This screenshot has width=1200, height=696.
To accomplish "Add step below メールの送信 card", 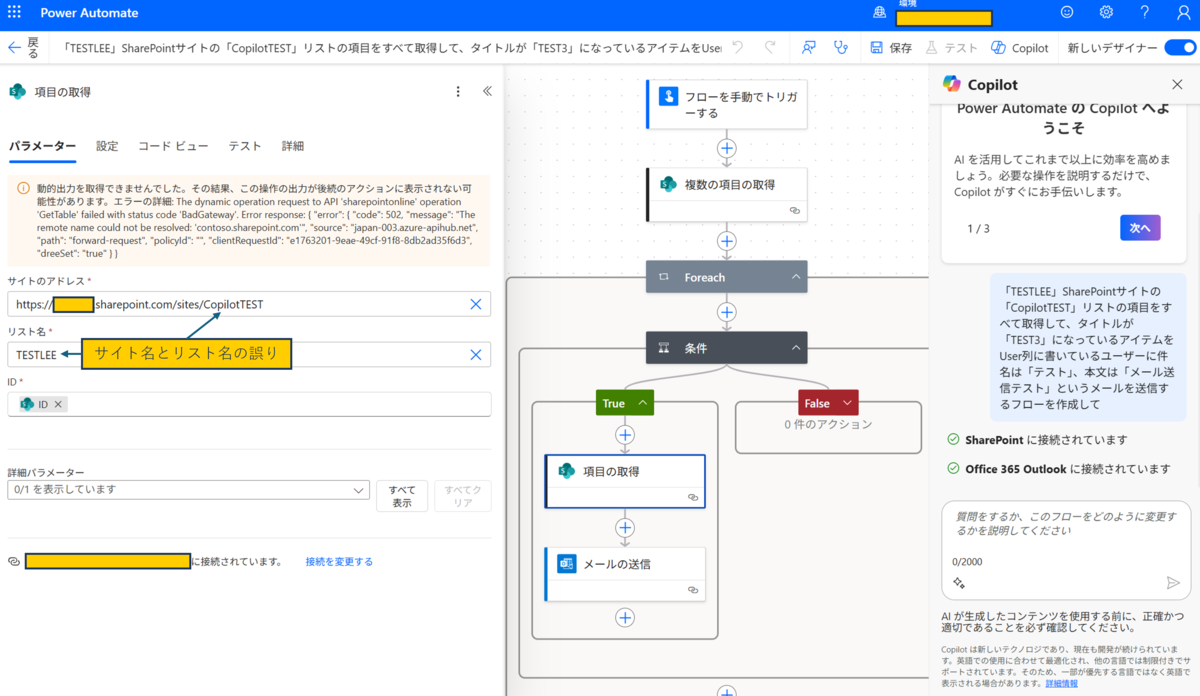I will point(625,618).
